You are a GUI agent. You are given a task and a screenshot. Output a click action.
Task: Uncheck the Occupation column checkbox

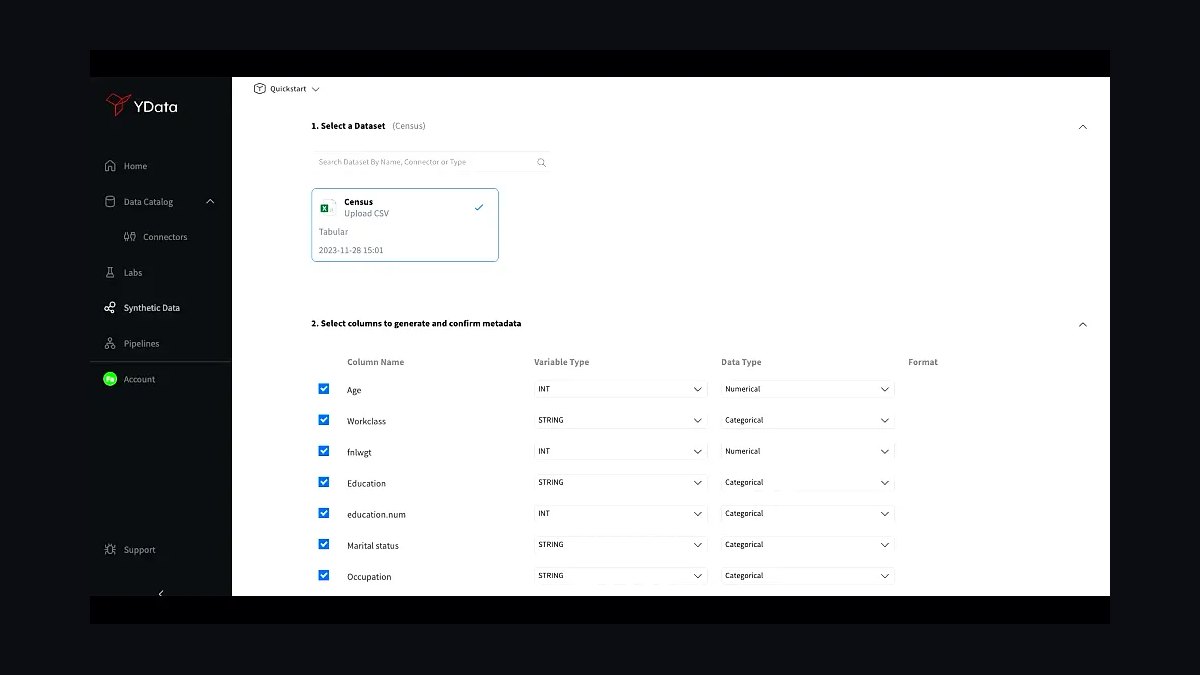(x=324, y=575)
